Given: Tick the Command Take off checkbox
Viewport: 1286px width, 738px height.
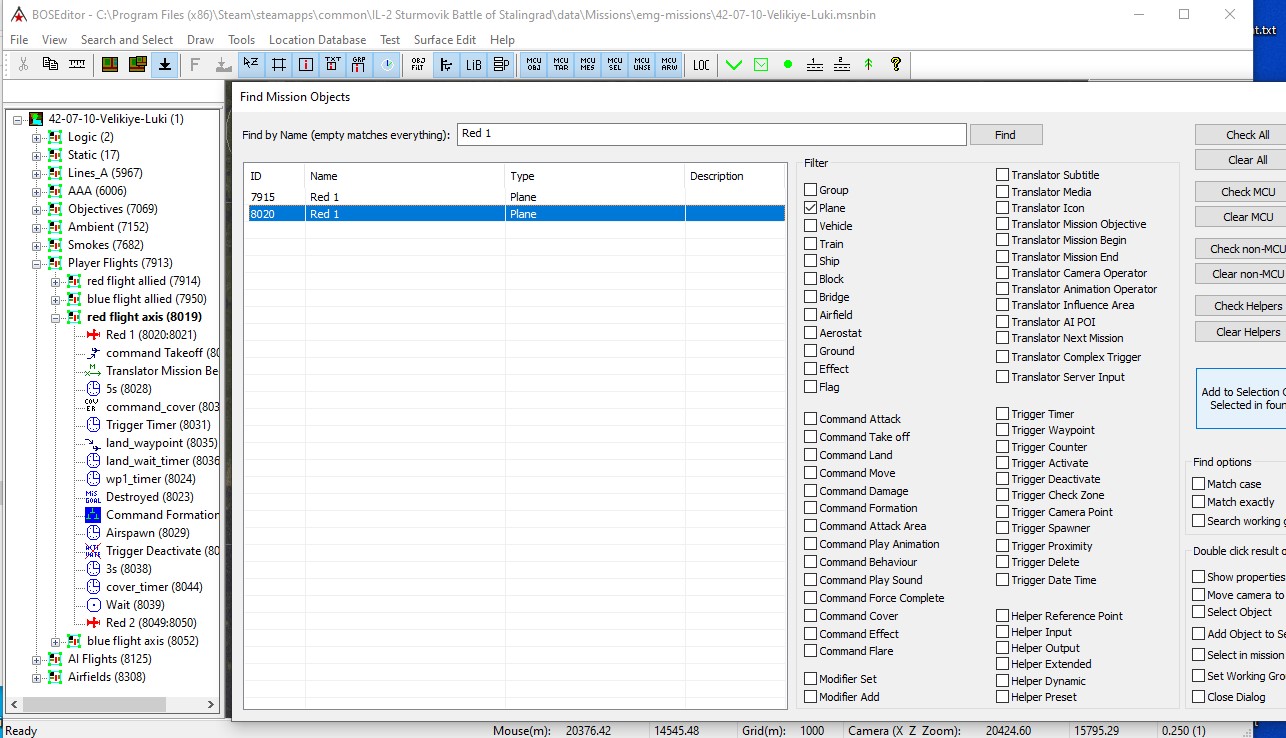Looking at the screenshot, I should point(811,437).
